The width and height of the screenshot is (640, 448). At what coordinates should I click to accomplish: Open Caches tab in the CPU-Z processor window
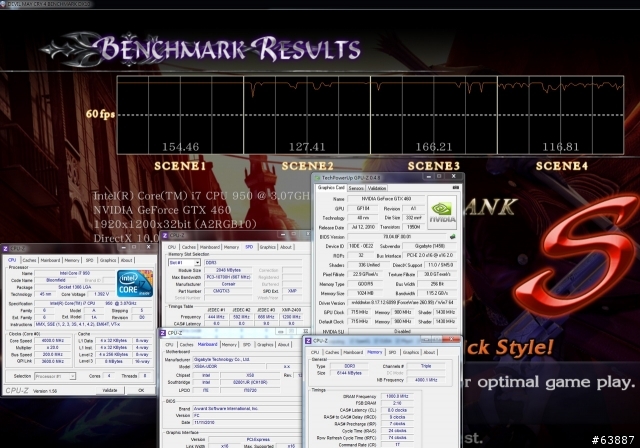tap(29, 260)
